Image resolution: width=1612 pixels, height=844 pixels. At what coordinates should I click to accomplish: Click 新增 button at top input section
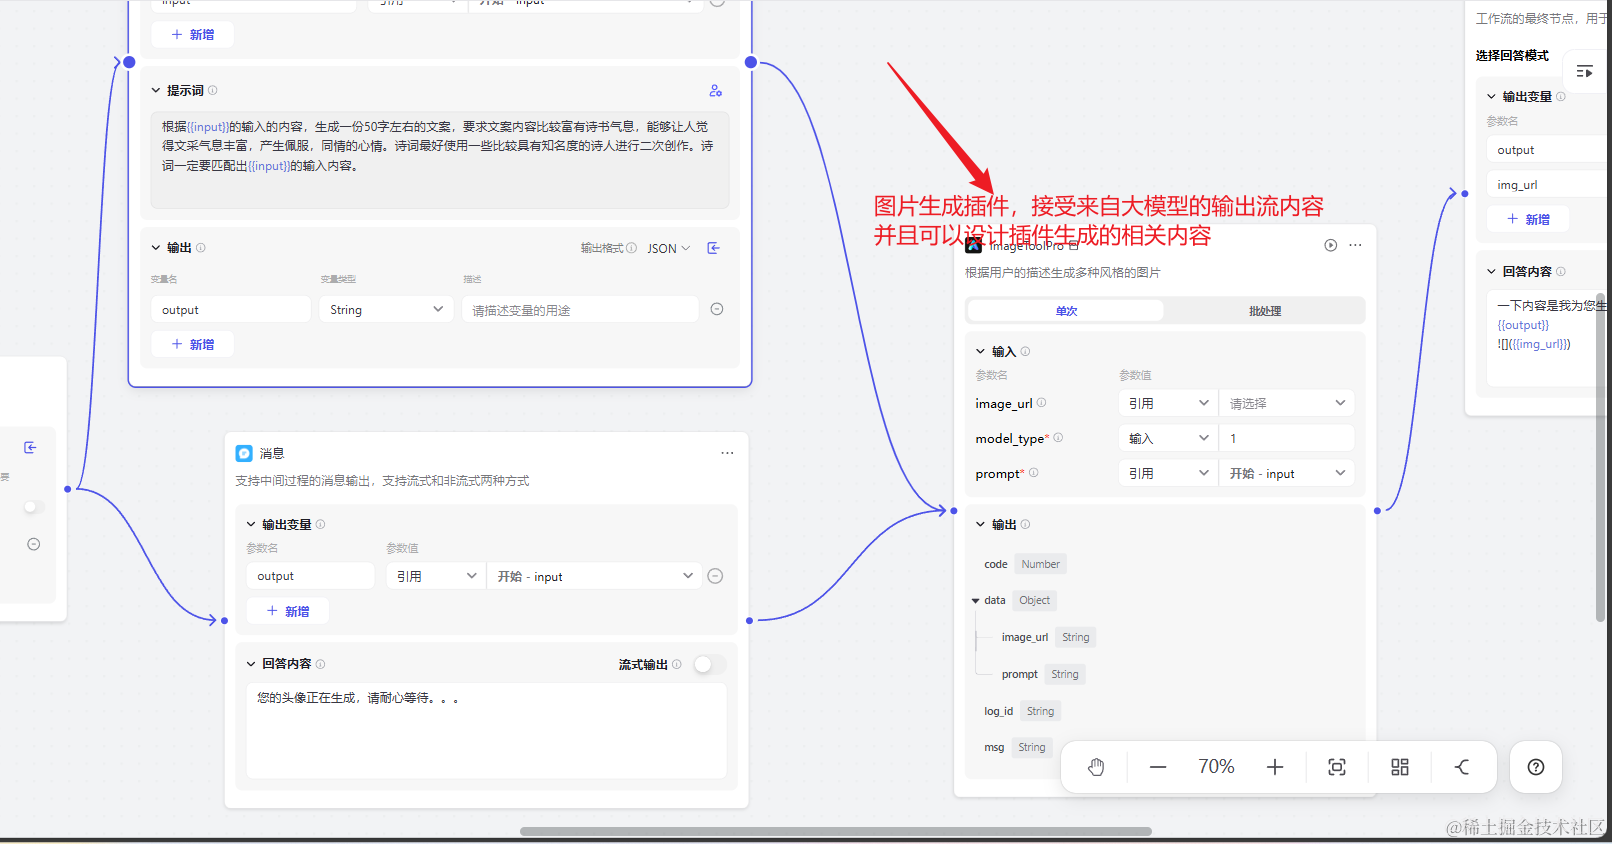(x=193, y=34)
